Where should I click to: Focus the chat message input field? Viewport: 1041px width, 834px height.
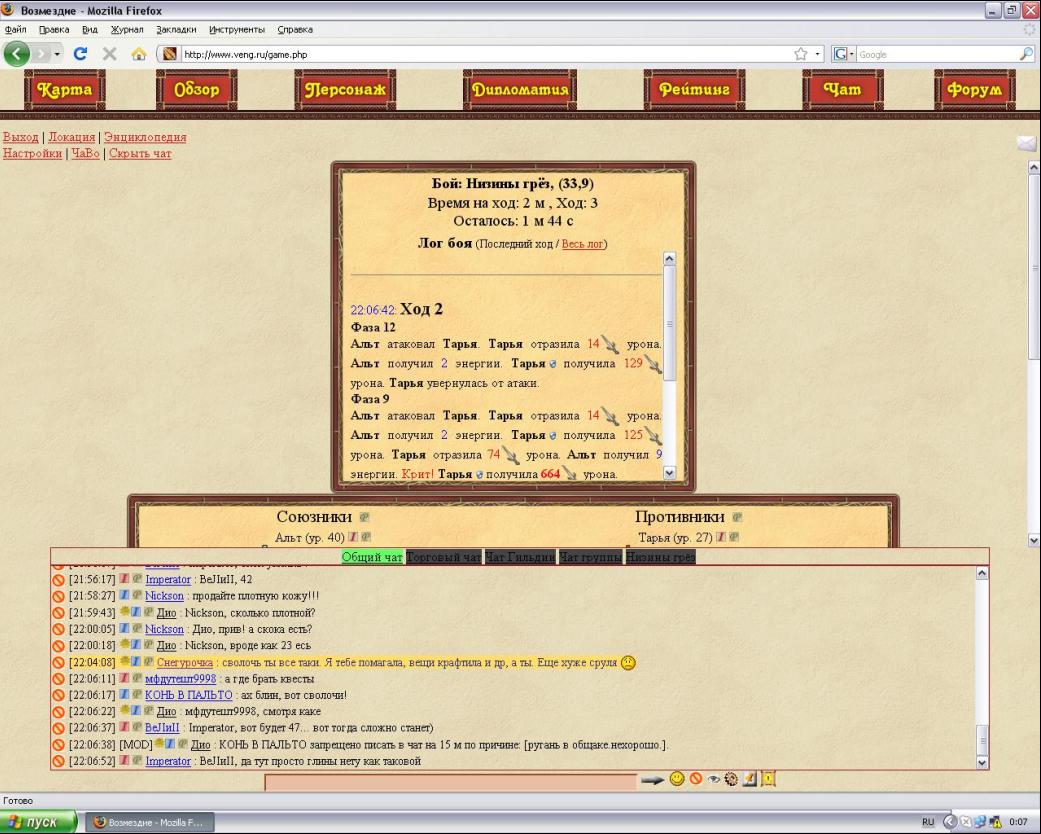tap(451, 782)
